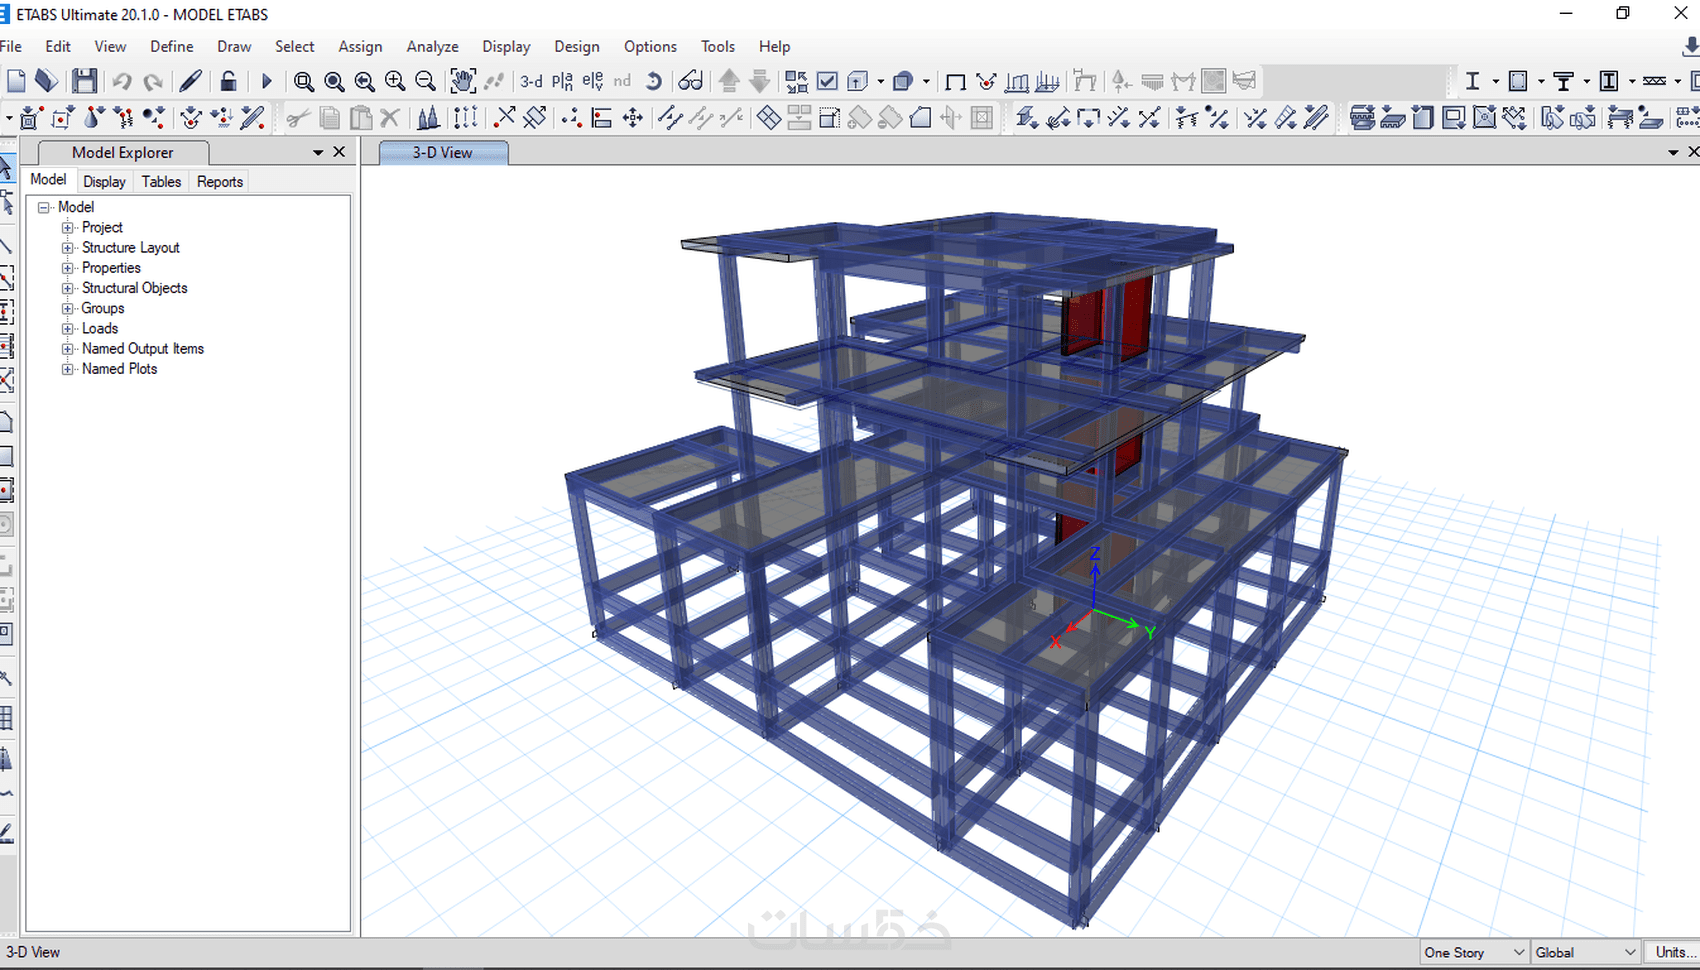Click the Divide Frames icon
The width and height of the screenshot is (1700, 970).
pos(670,118)
